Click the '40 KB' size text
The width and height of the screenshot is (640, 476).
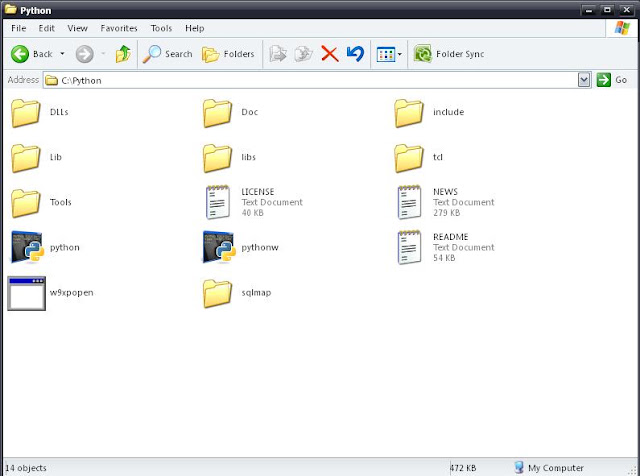click(252, 213)
